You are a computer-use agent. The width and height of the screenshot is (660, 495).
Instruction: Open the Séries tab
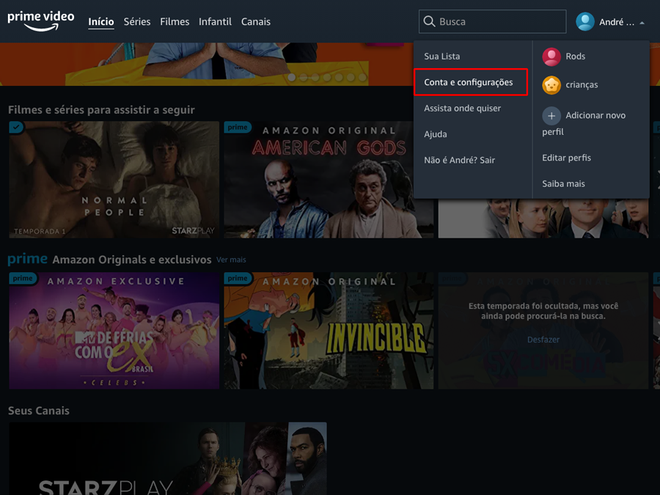click(137, 21)
